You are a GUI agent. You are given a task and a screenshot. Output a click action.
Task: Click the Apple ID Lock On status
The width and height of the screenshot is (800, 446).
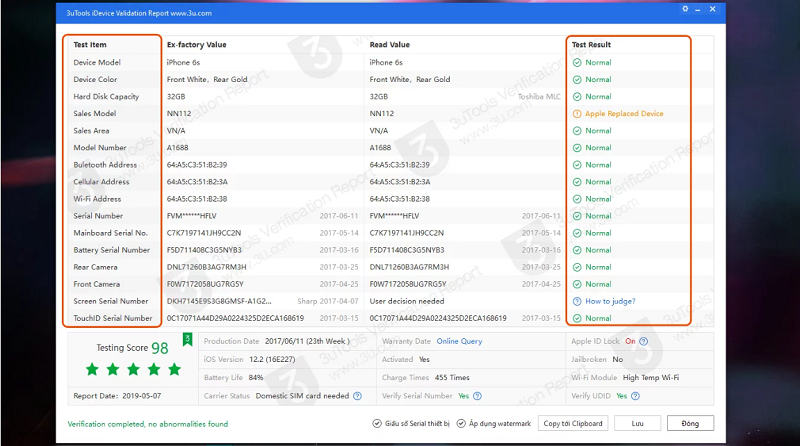[630, 341]
